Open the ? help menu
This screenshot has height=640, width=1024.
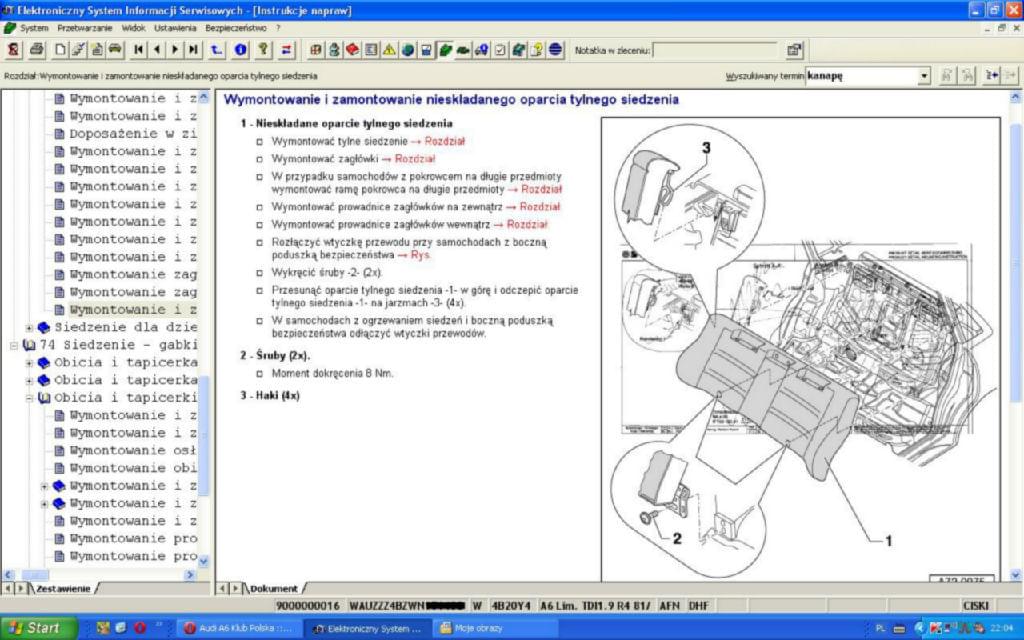click(278, 28)
